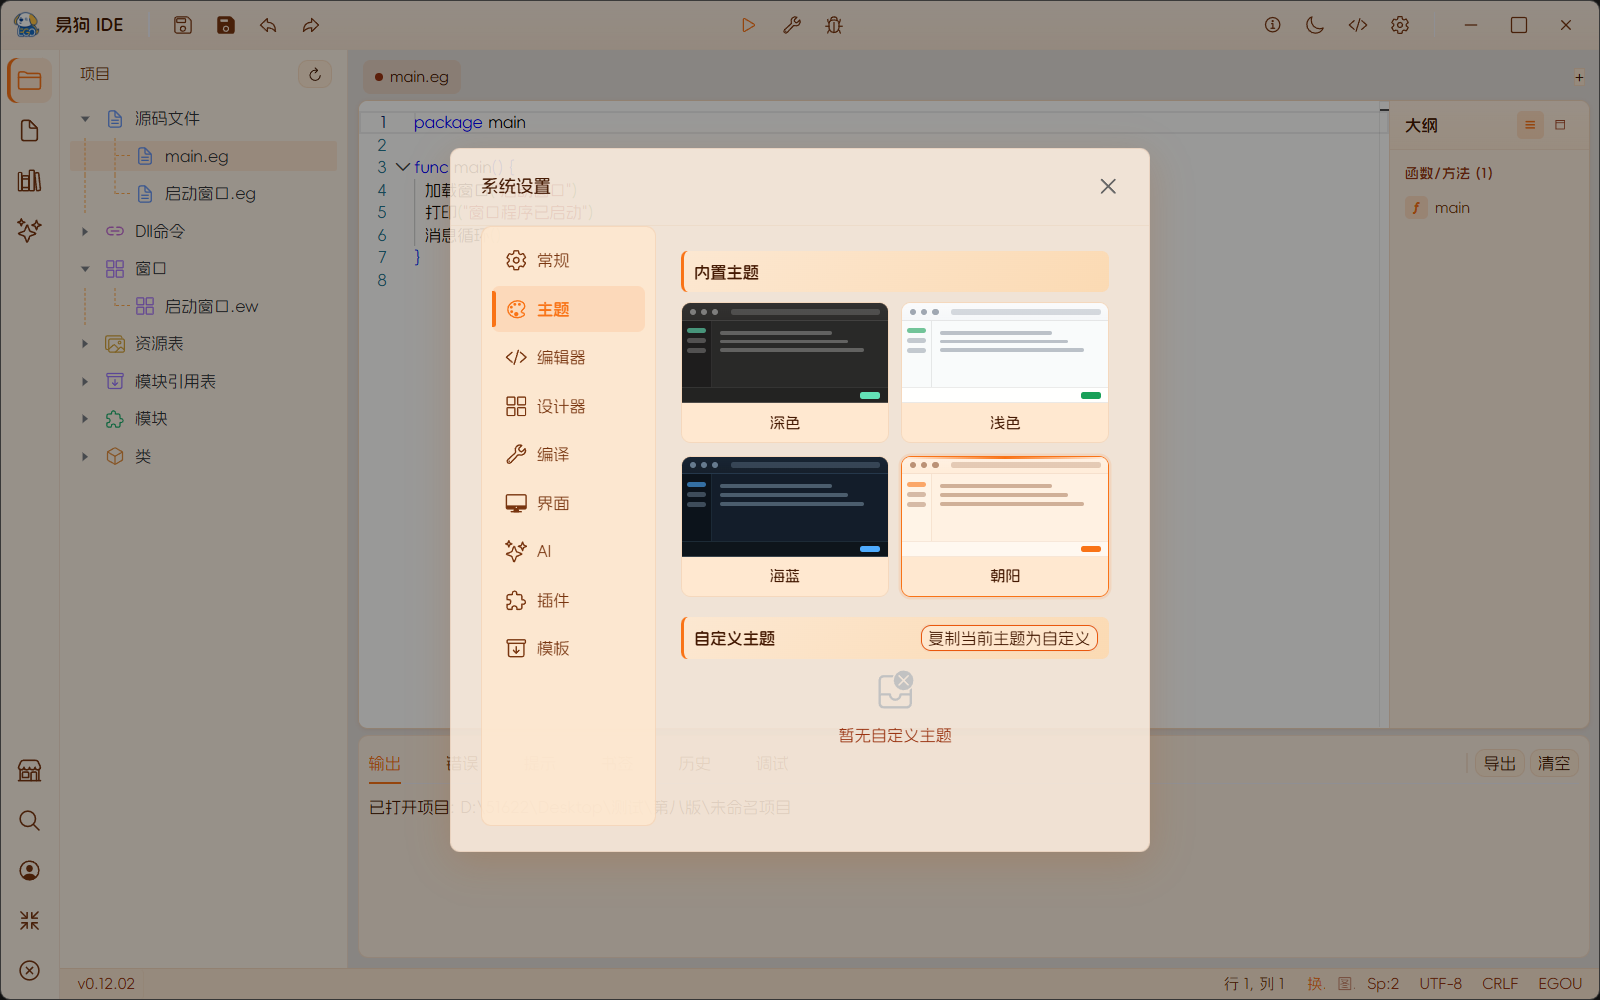The height and width of the screenshot is (1000, 1600).
Task: Click the save all icon
Action: tap(226, 25)
